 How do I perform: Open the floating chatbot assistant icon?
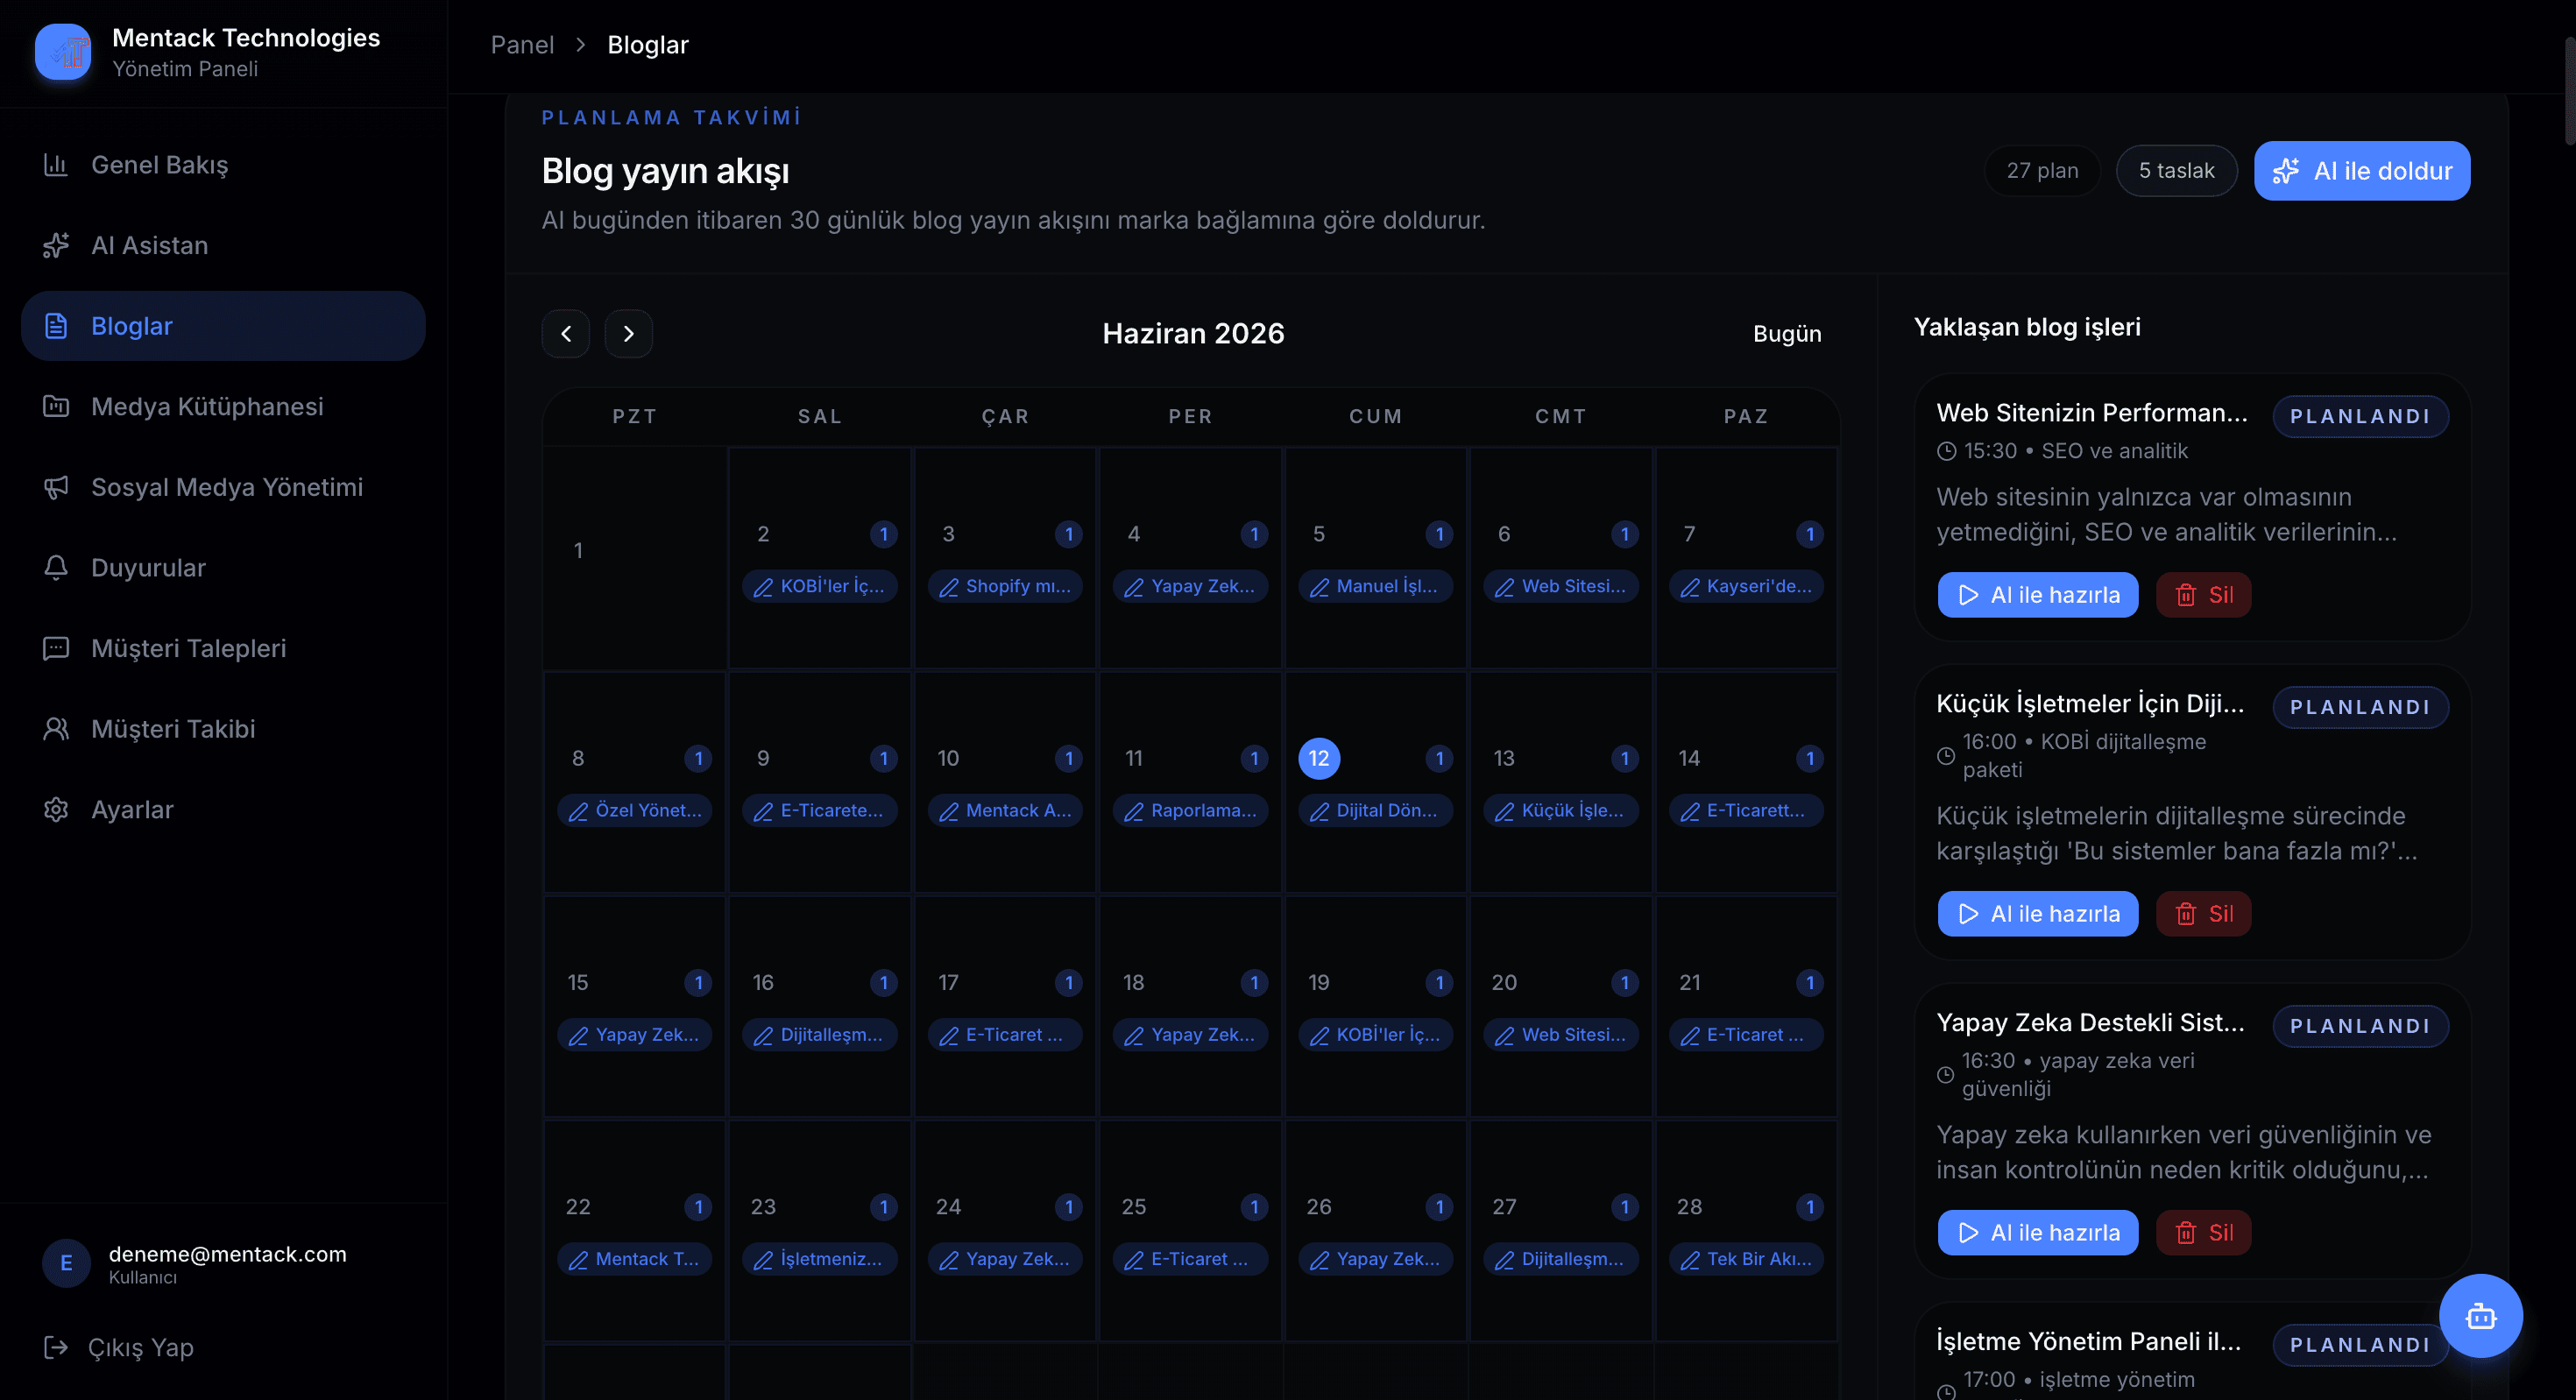2480,1315
